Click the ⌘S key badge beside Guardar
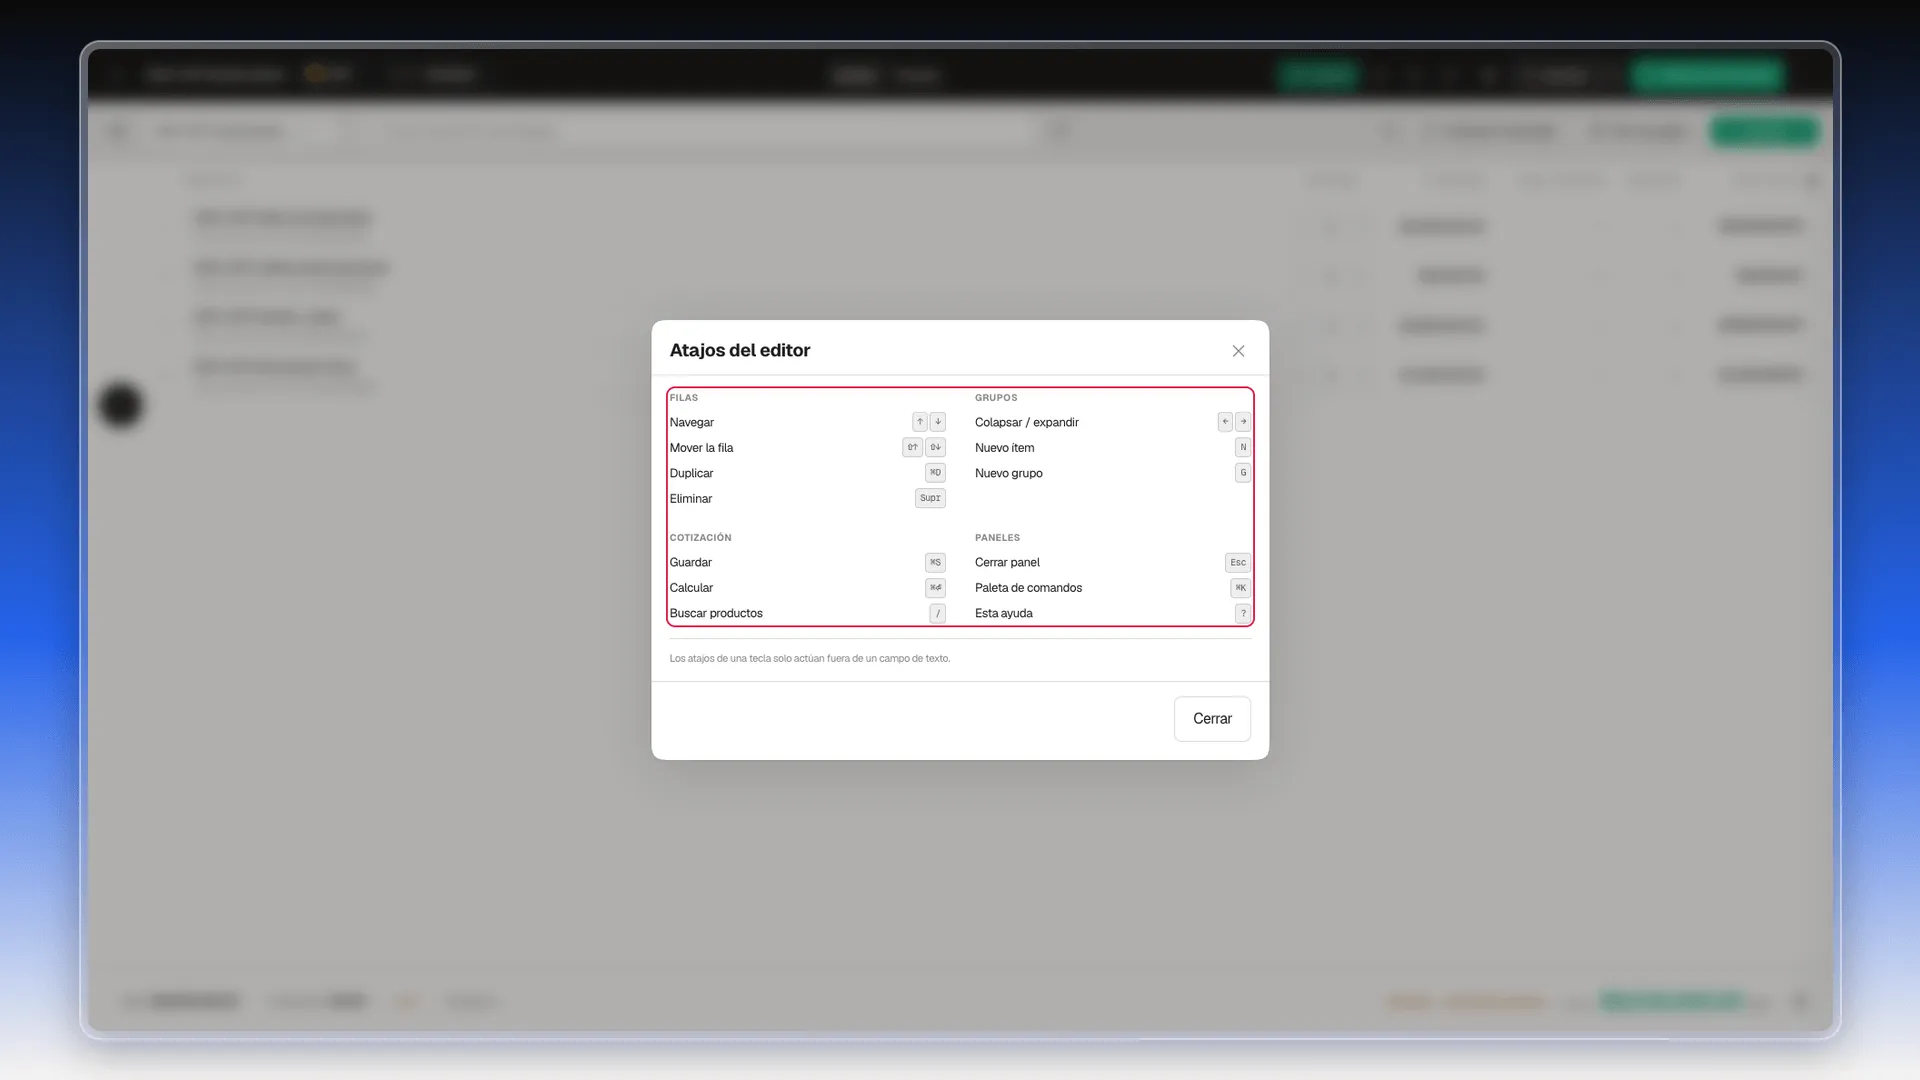The width and height of the screenshot is (1920, 1080). click(935, 563)
